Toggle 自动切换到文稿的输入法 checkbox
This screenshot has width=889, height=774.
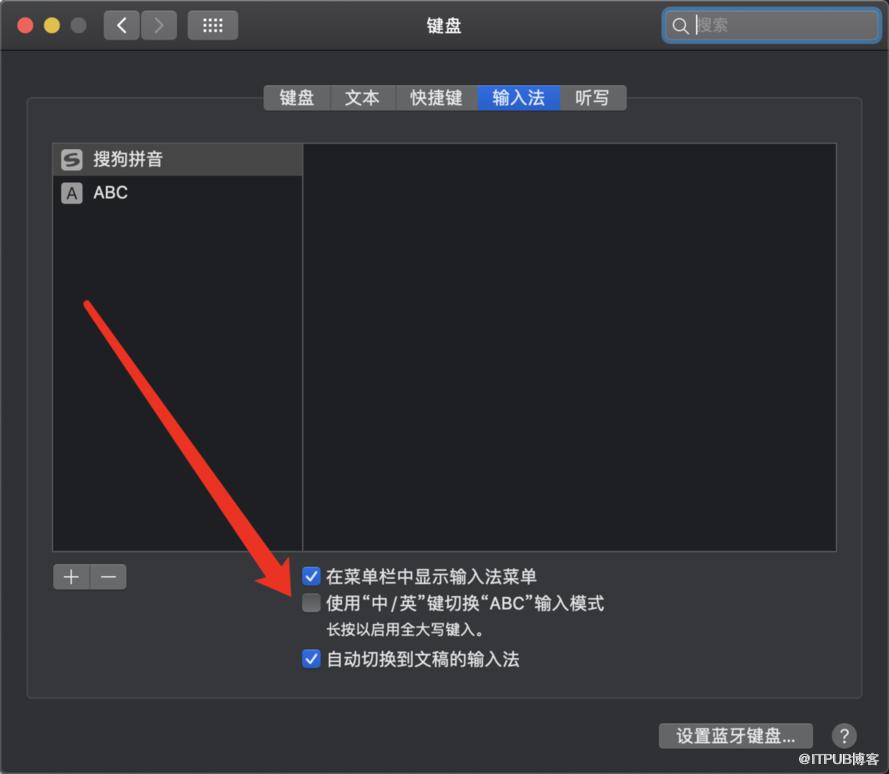click(311, 659)
